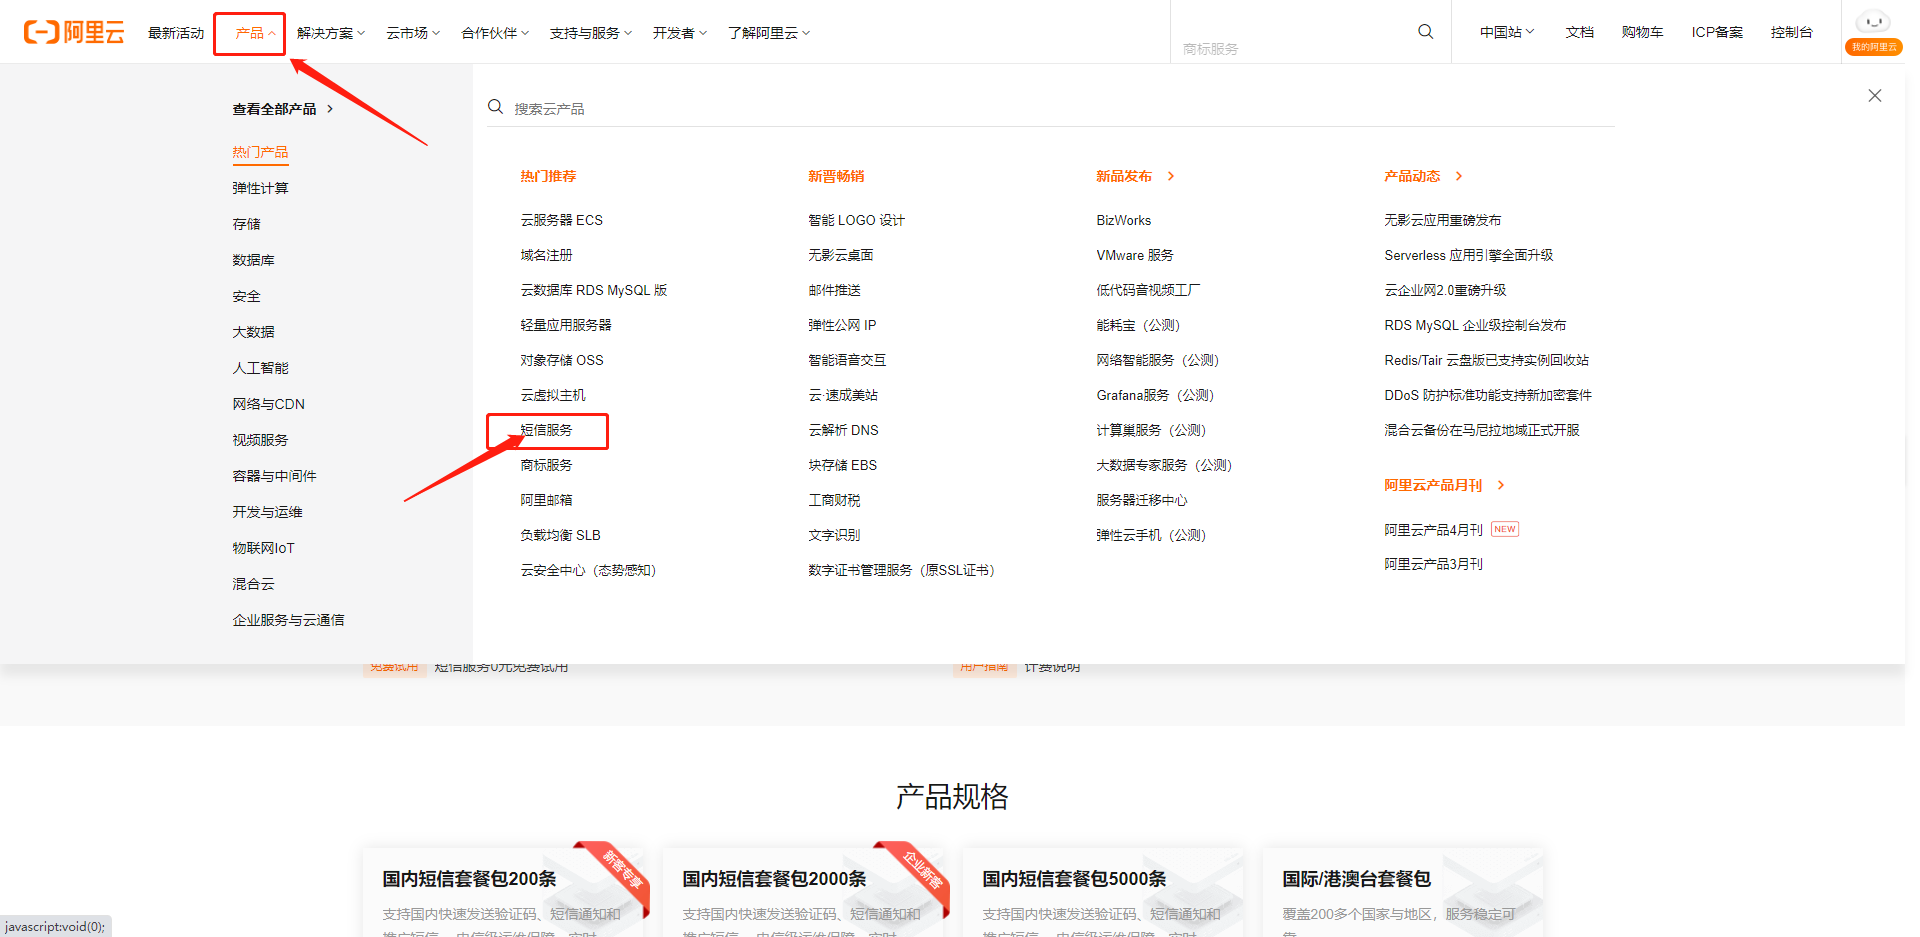The height and width of the screenshot is (937, 1920).
Task: Select 大数据 category in sidebar
Action: click(253, 332)
